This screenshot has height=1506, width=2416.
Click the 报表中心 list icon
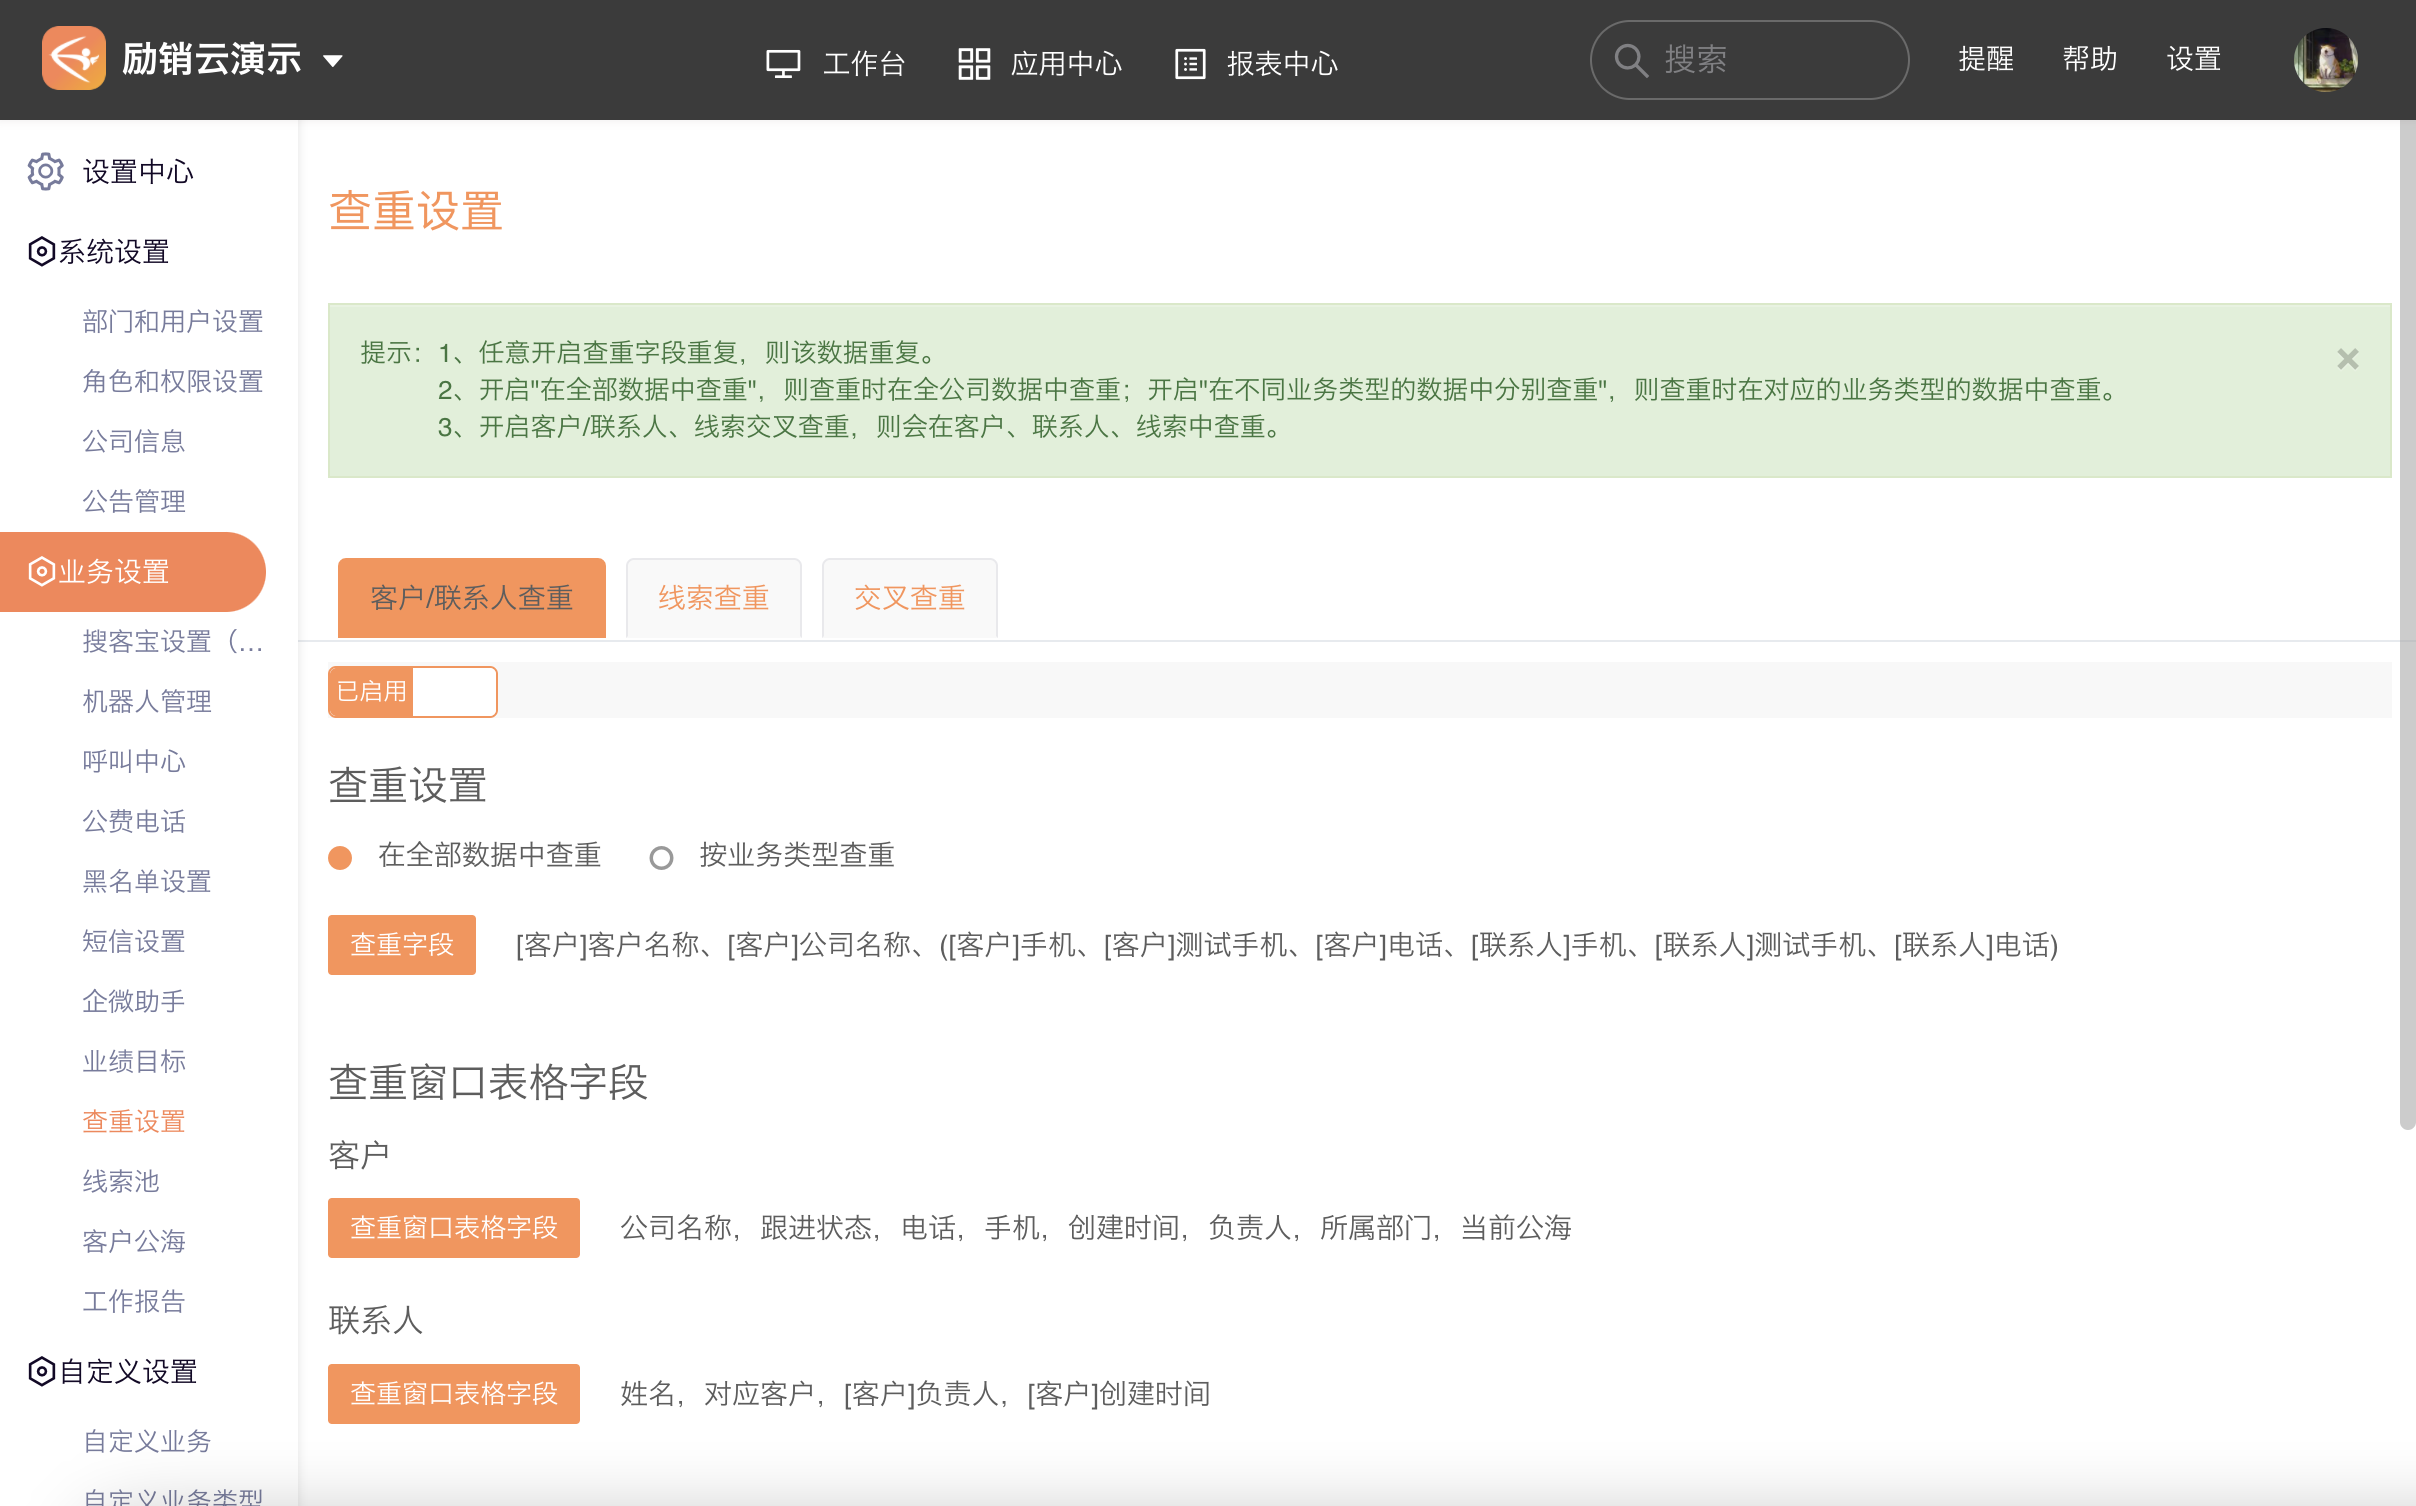[1189, 64]
